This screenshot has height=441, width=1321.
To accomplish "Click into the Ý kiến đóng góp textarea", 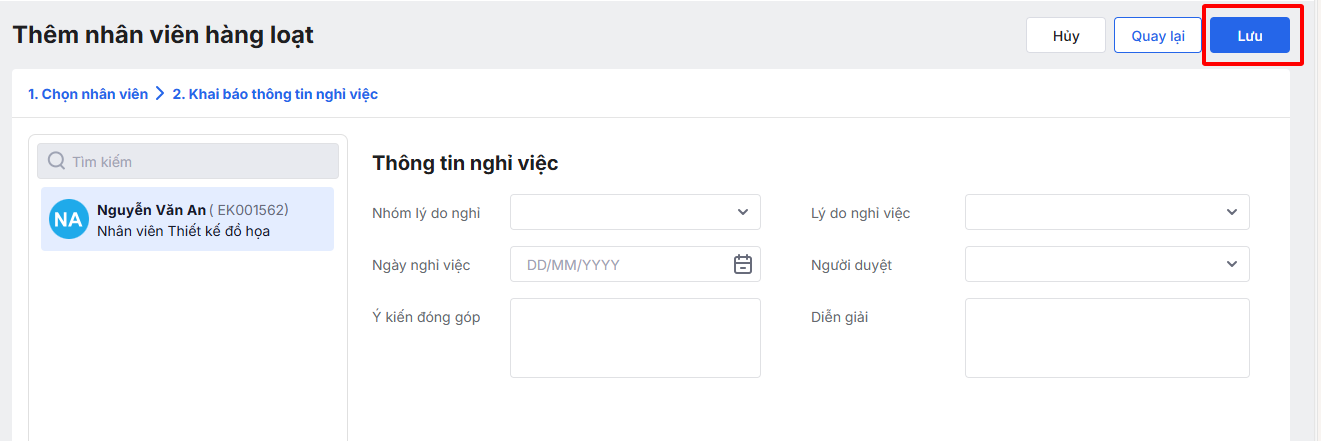I will 635,338.
